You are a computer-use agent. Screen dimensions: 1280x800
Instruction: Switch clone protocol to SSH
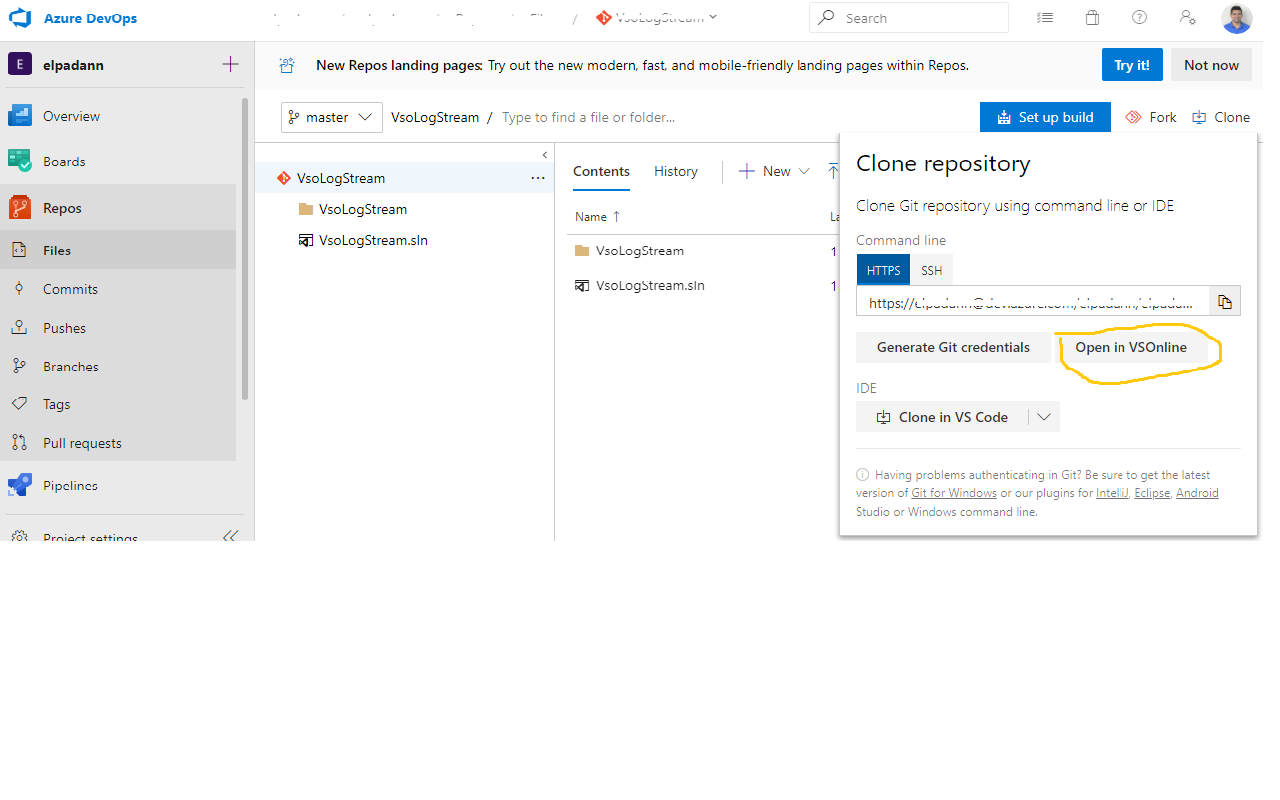point(931,269)
